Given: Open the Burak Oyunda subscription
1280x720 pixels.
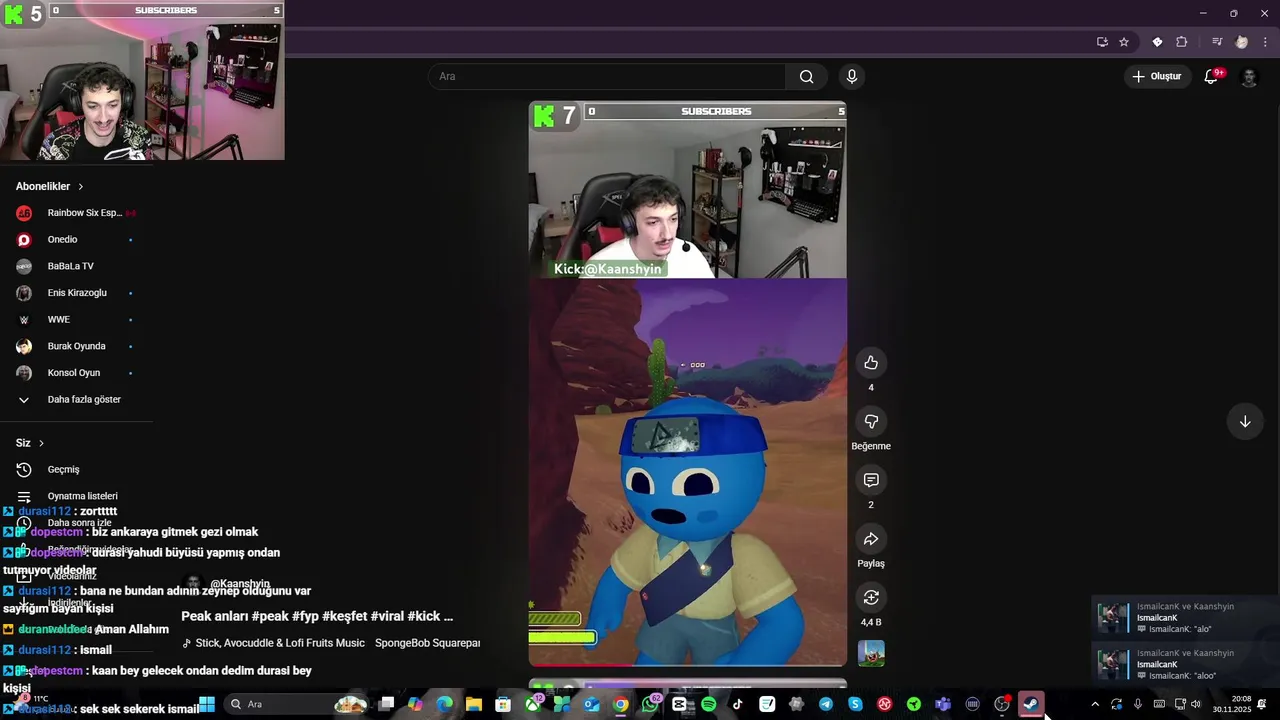Looking at the screenshot, I should click(76, 346).
